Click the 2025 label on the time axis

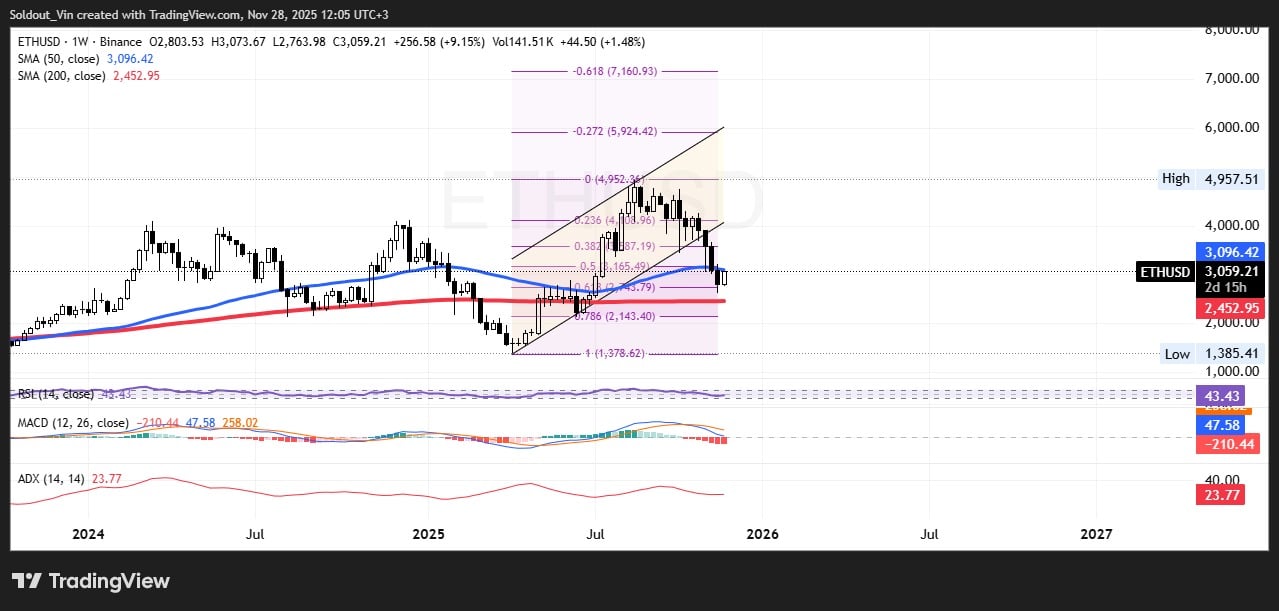point(429,534)
